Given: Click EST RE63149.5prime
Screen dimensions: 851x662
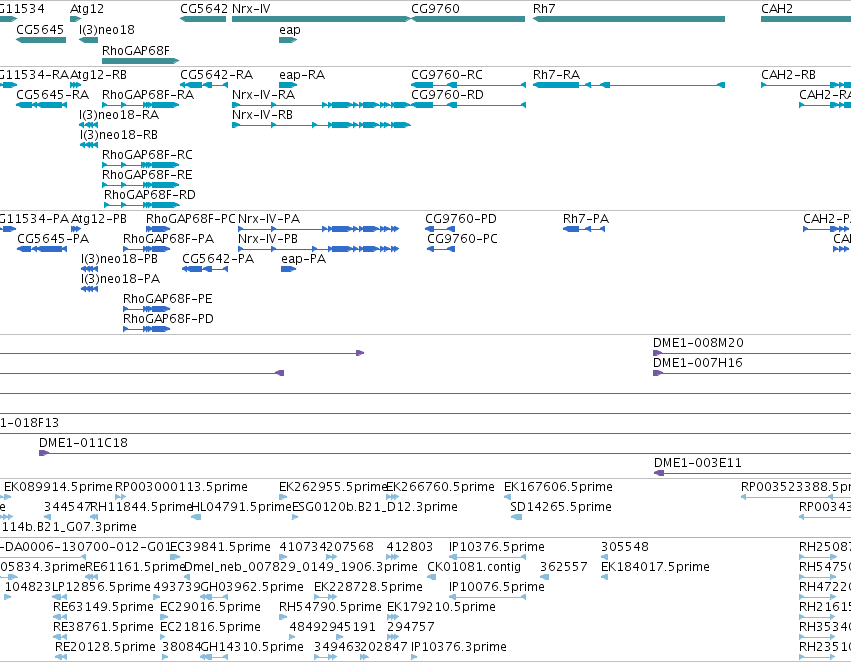Looking at the screenshot, I should pyautogui.click(x=103, y=607).
